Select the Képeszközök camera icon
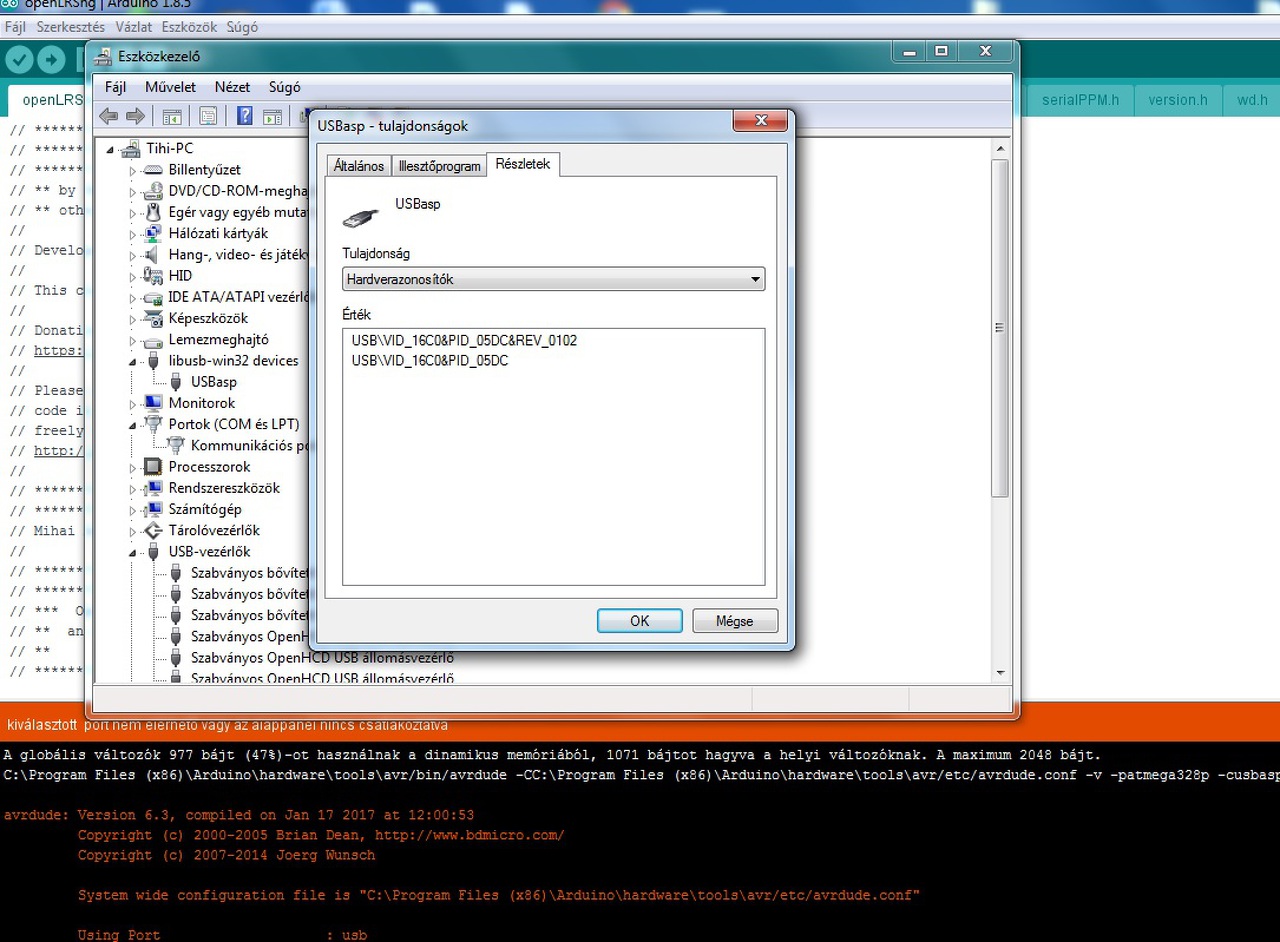 pos(152,318)
